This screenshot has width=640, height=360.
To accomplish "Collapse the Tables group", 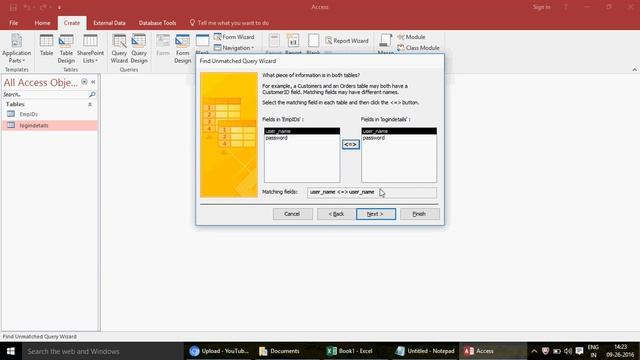I will click(90, 104).
